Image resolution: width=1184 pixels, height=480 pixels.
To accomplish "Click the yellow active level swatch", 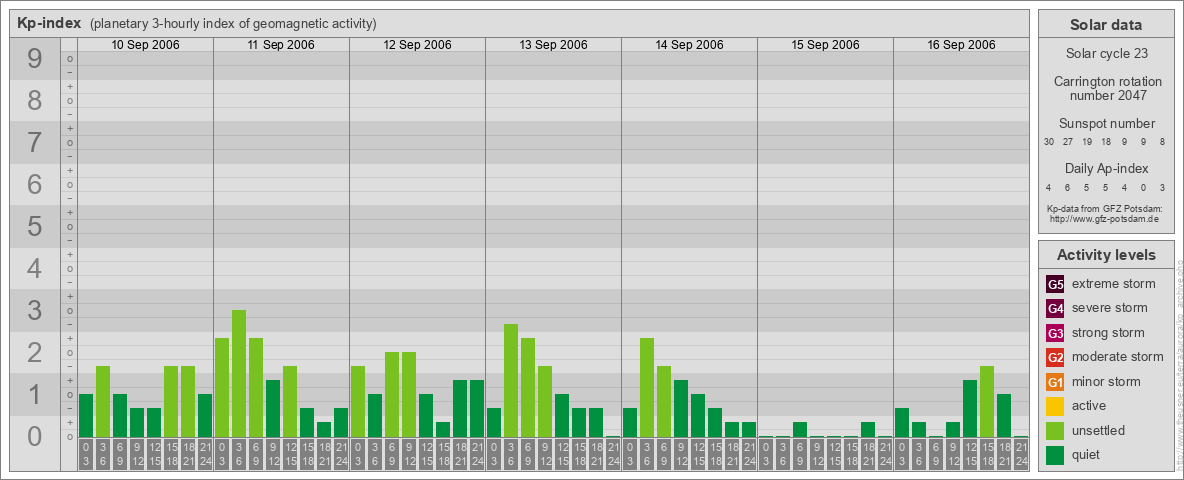I will [x=1055, y=406].
